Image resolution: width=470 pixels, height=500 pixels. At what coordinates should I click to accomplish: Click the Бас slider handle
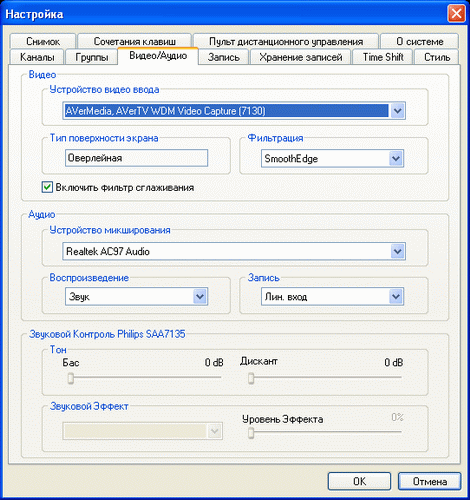tap(70, 378)
